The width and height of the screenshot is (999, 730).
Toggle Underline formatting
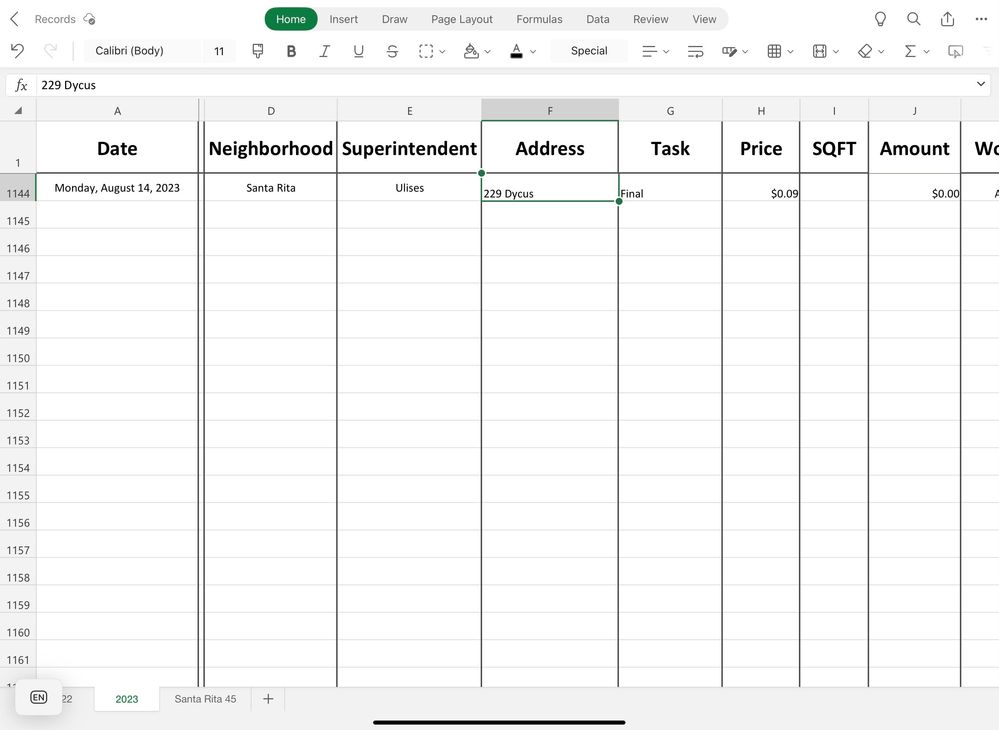click(359, 51)
